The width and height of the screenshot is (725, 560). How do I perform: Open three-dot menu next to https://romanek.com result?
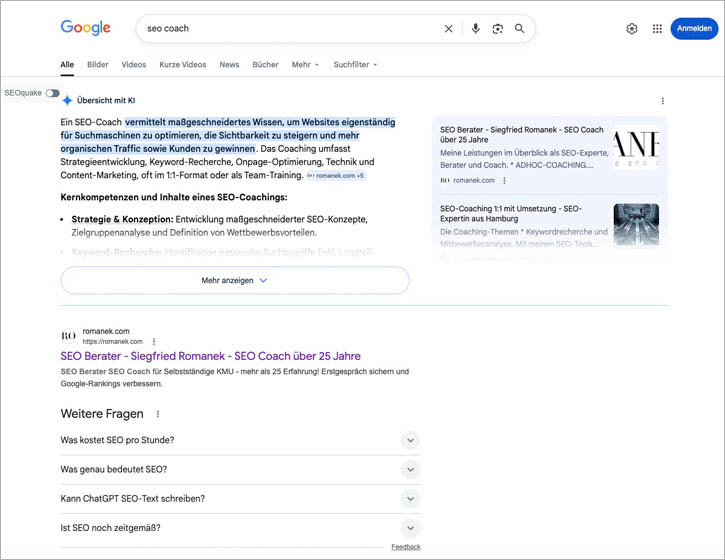click(x=154, y=341)
